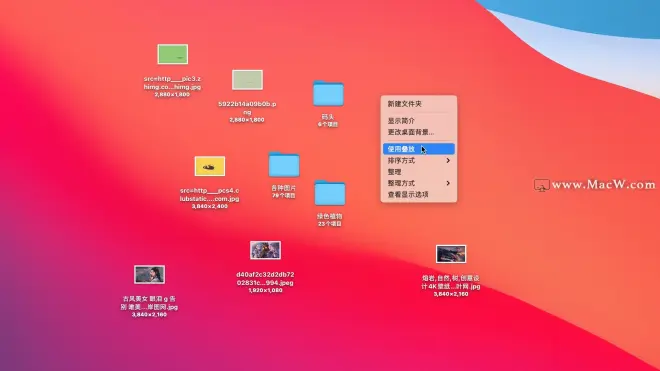Click the 各种图片 folder name label
Viewport: 660px width, 371px height.
point(284,188)
